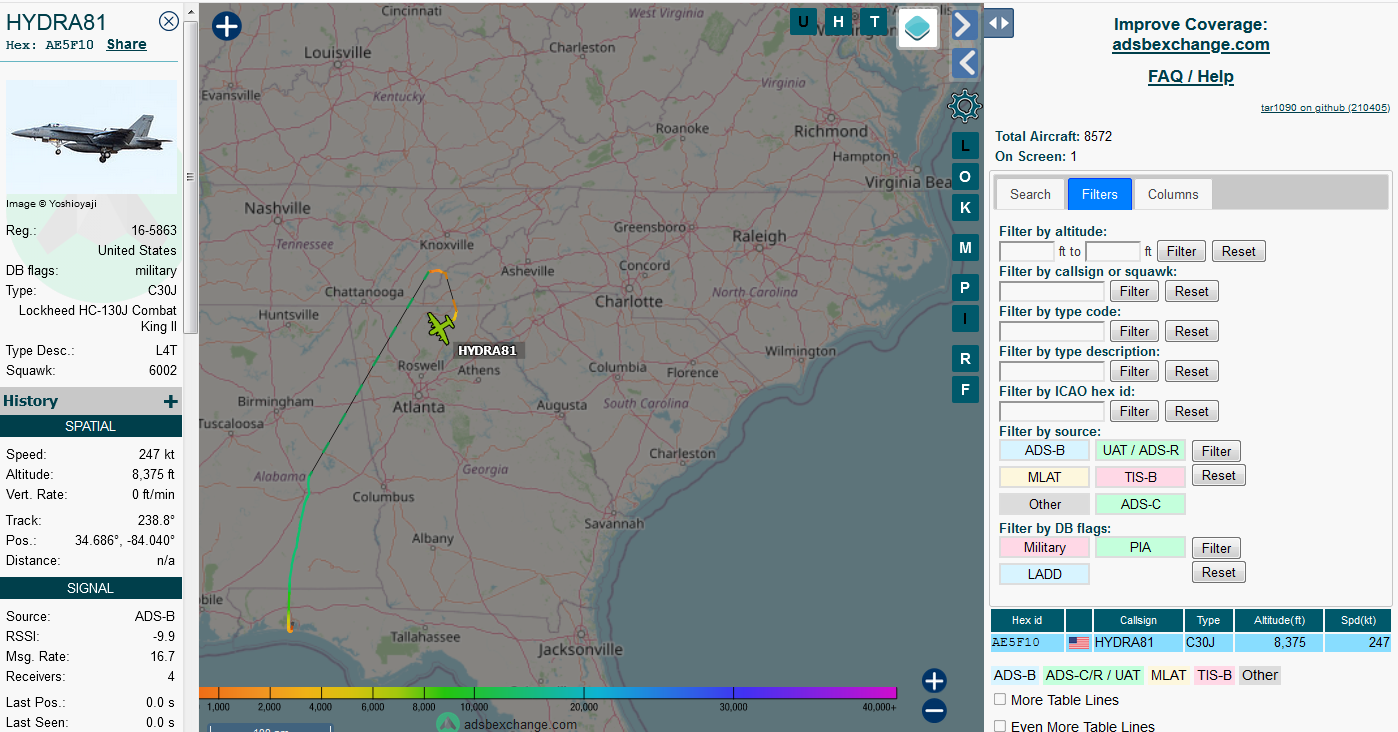Open the Share link for AE5F10
The height and width of the screenshot is (732, 1398).
(127, 44)
